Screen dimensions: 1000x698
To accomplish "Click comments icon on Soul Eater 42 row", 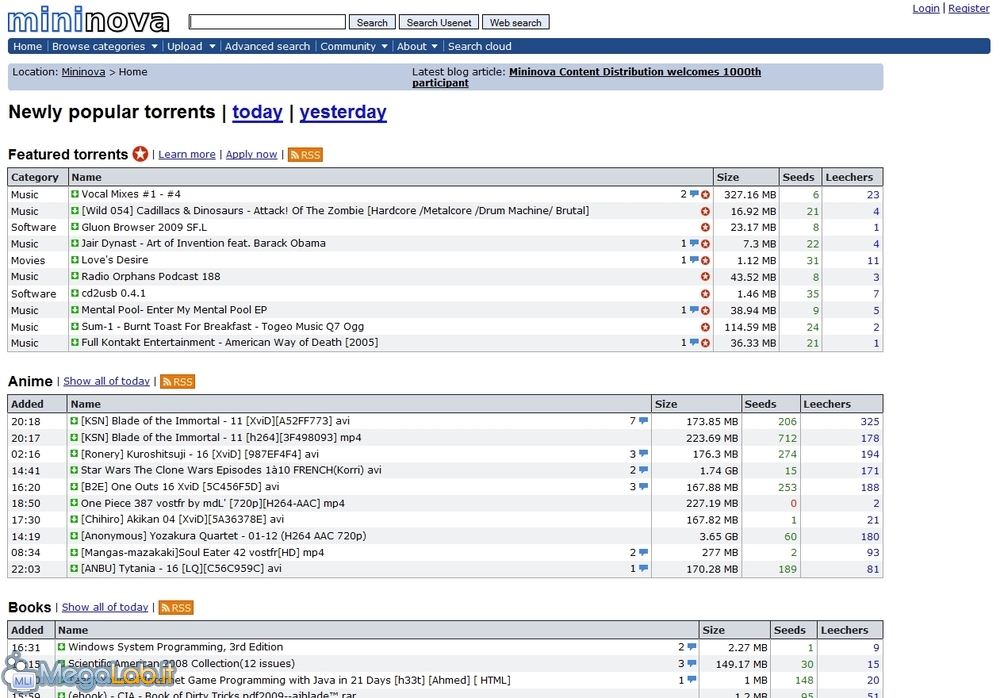I will tap(643, 552).
